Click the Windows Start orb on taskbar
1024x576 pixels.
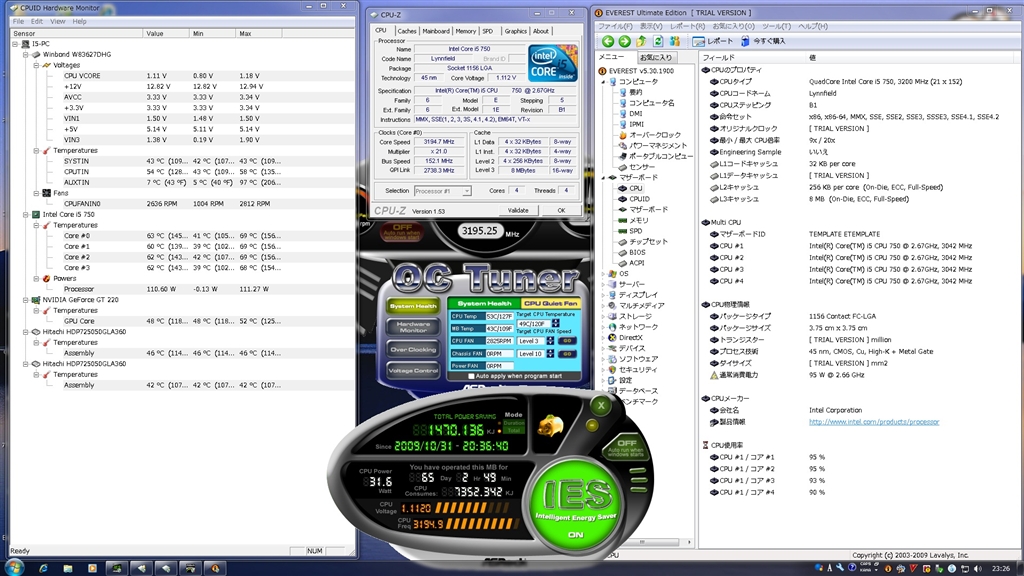(x=14, y=567)
